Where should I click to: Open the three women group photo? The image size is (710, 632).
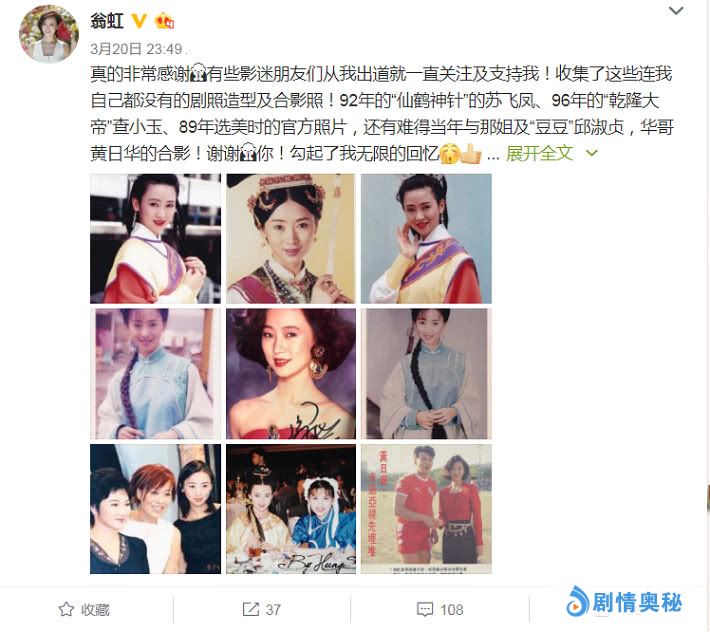(155, 509)
